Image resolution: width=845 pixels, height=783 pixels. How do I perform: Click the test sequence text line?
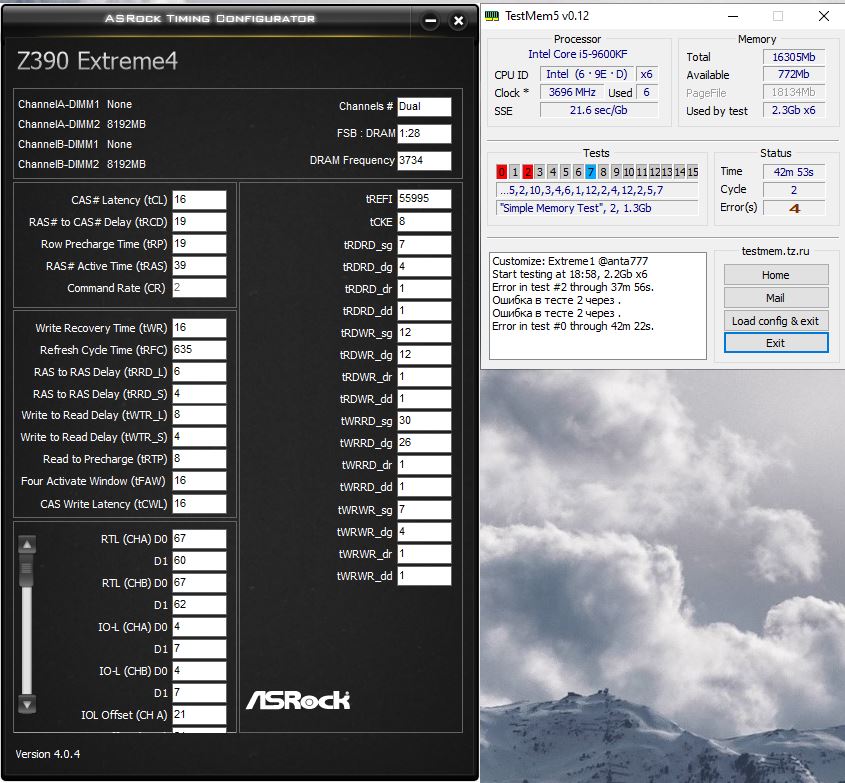coord(597,190)
